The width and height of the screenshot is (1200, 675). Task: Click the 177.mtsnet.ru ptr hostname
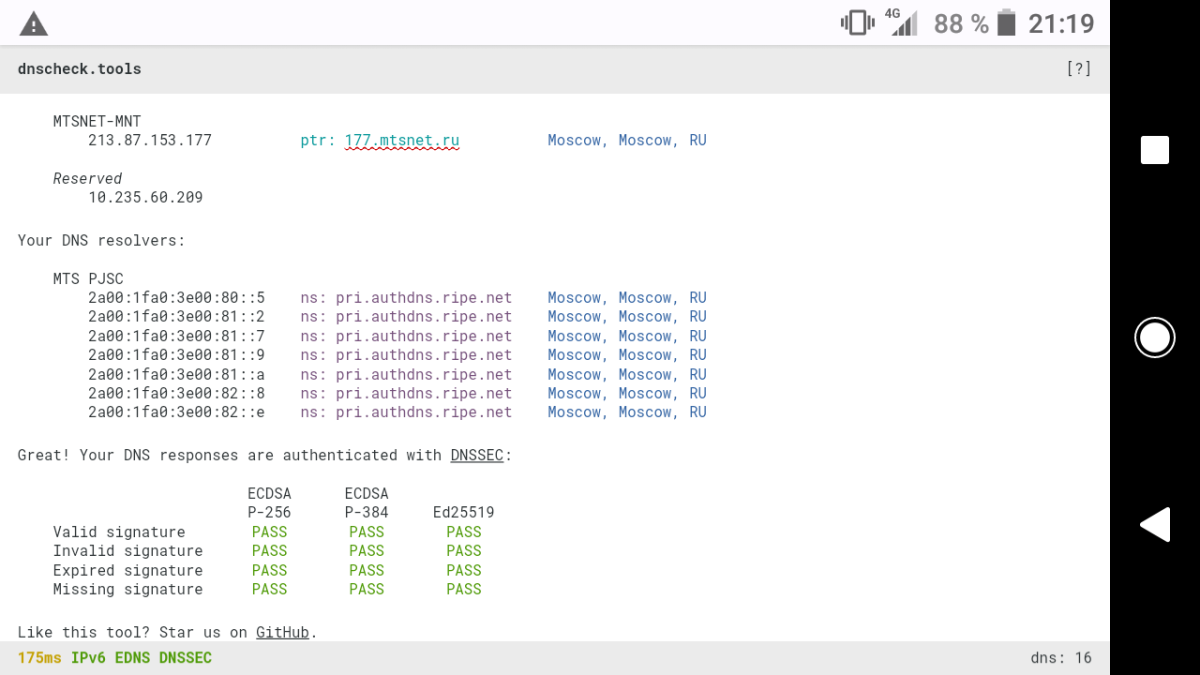click(x=402, y=140)
